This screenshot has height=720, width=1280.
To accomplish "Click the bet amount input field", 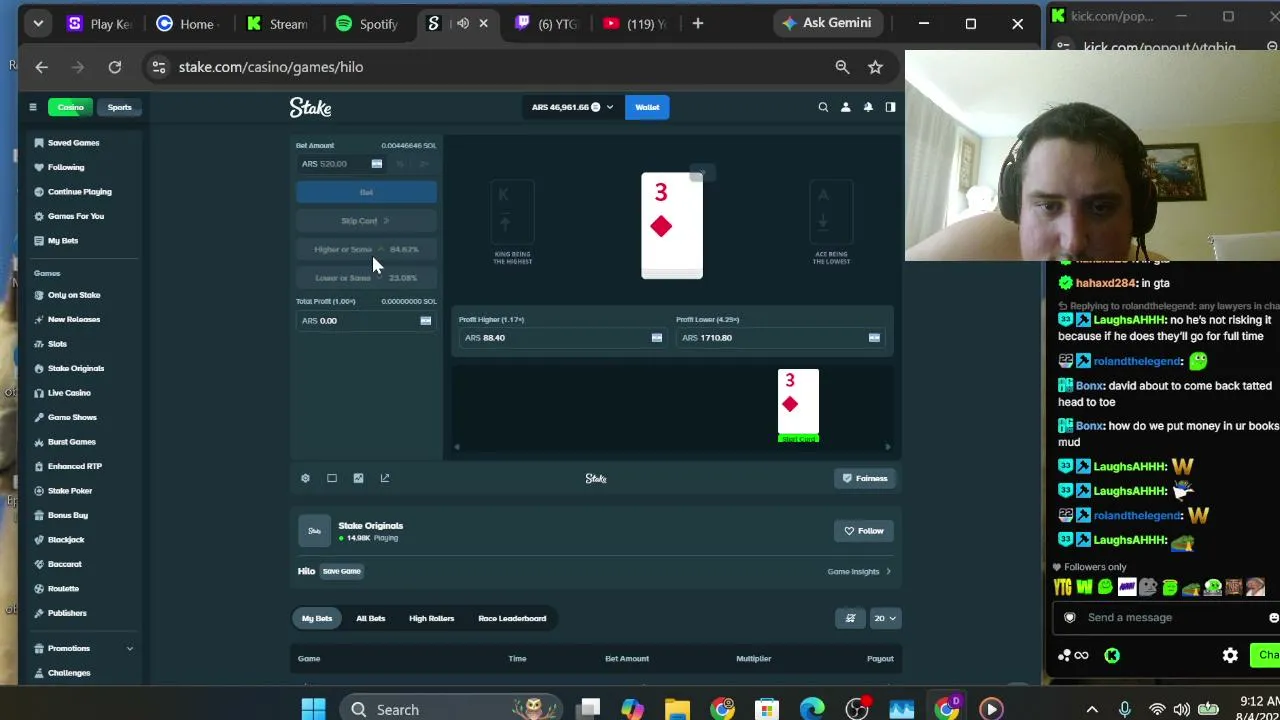I will 341,164.
